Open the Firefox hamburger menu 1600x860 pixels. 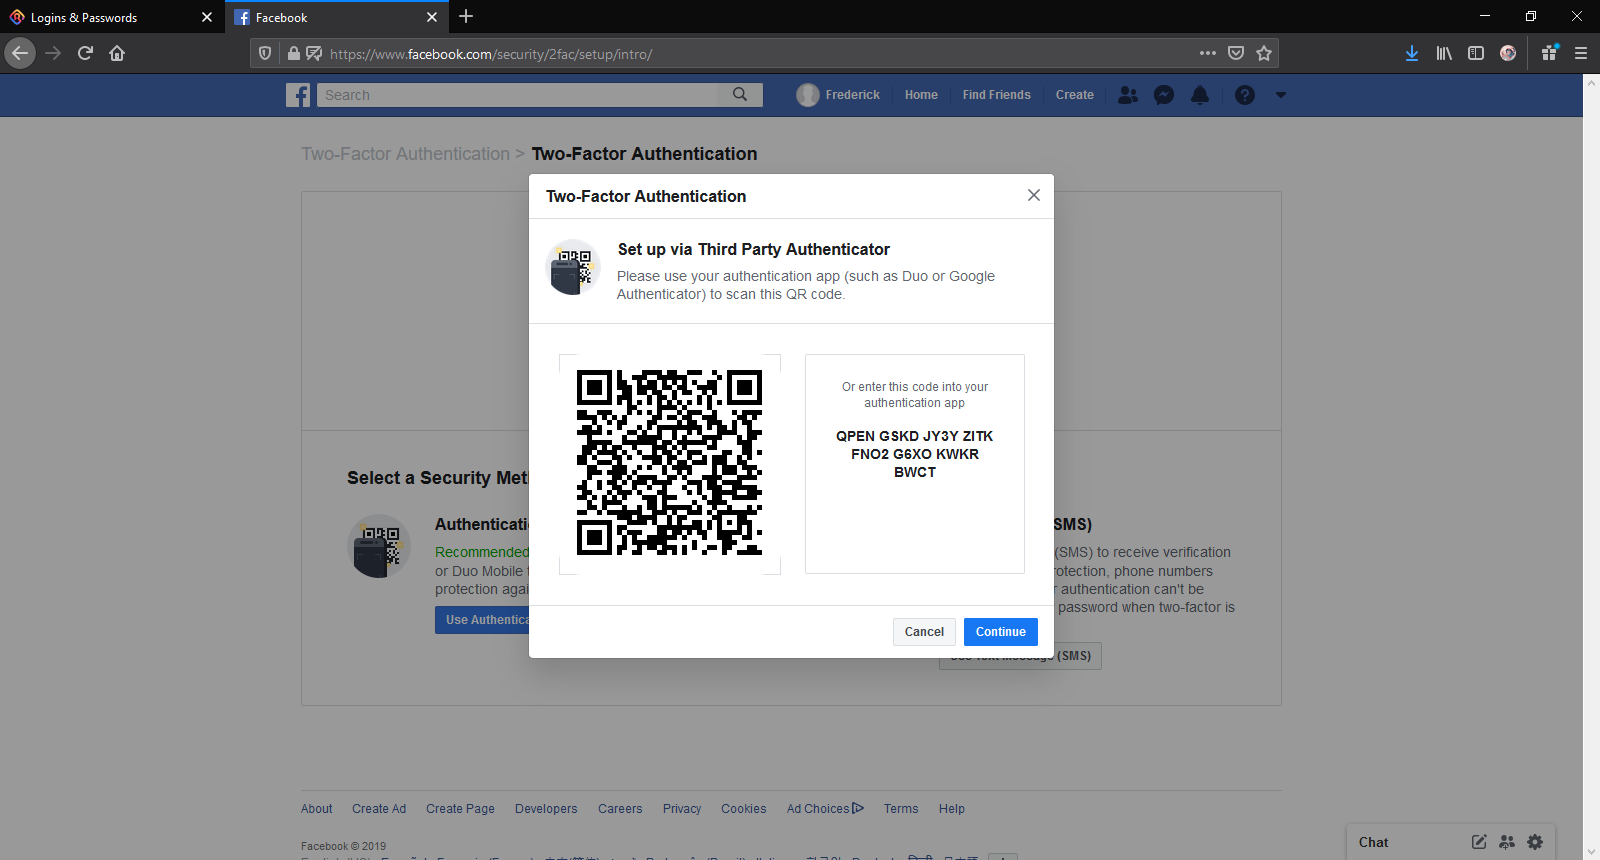pos(1581,53)
